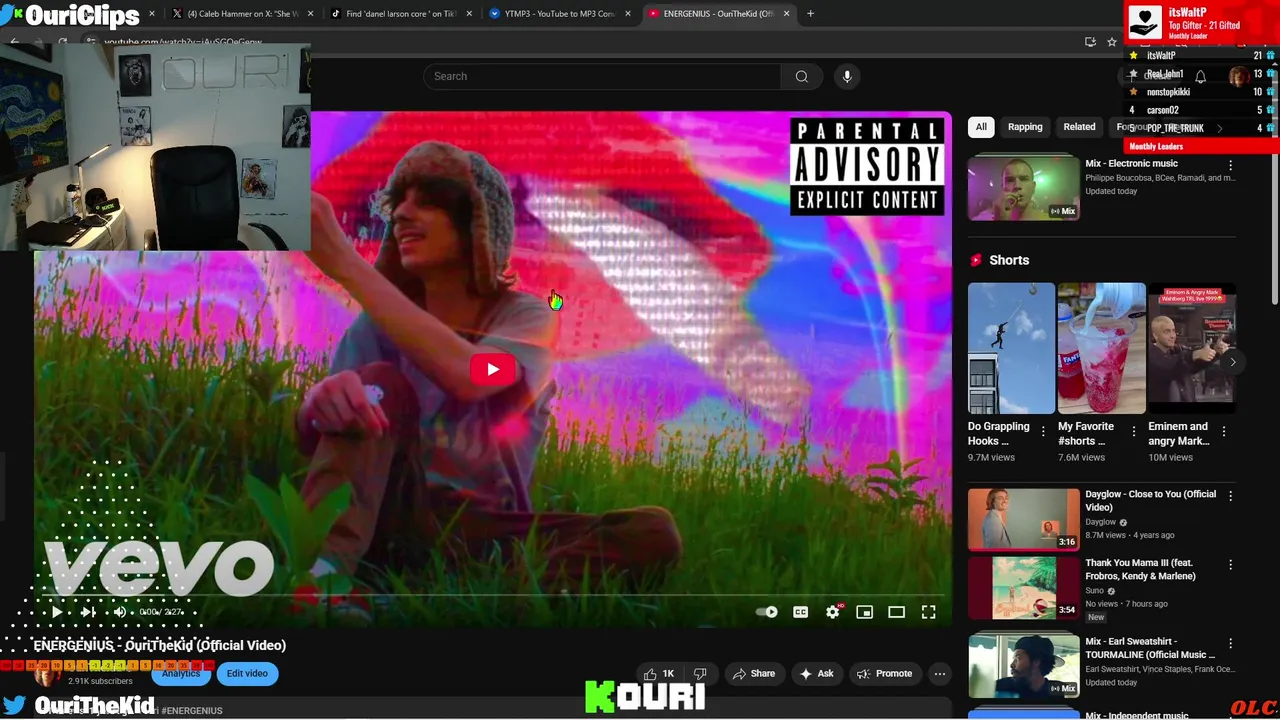Close the ENERGENIUS browser tab
Image resolution: width=1280 pixels, height=720 pixels.
(786, 14)
